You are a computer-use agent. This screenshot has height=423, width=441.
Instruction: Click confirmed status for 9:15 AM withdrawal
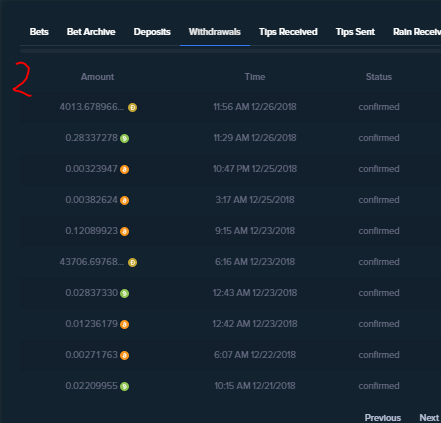click(379, 231)
